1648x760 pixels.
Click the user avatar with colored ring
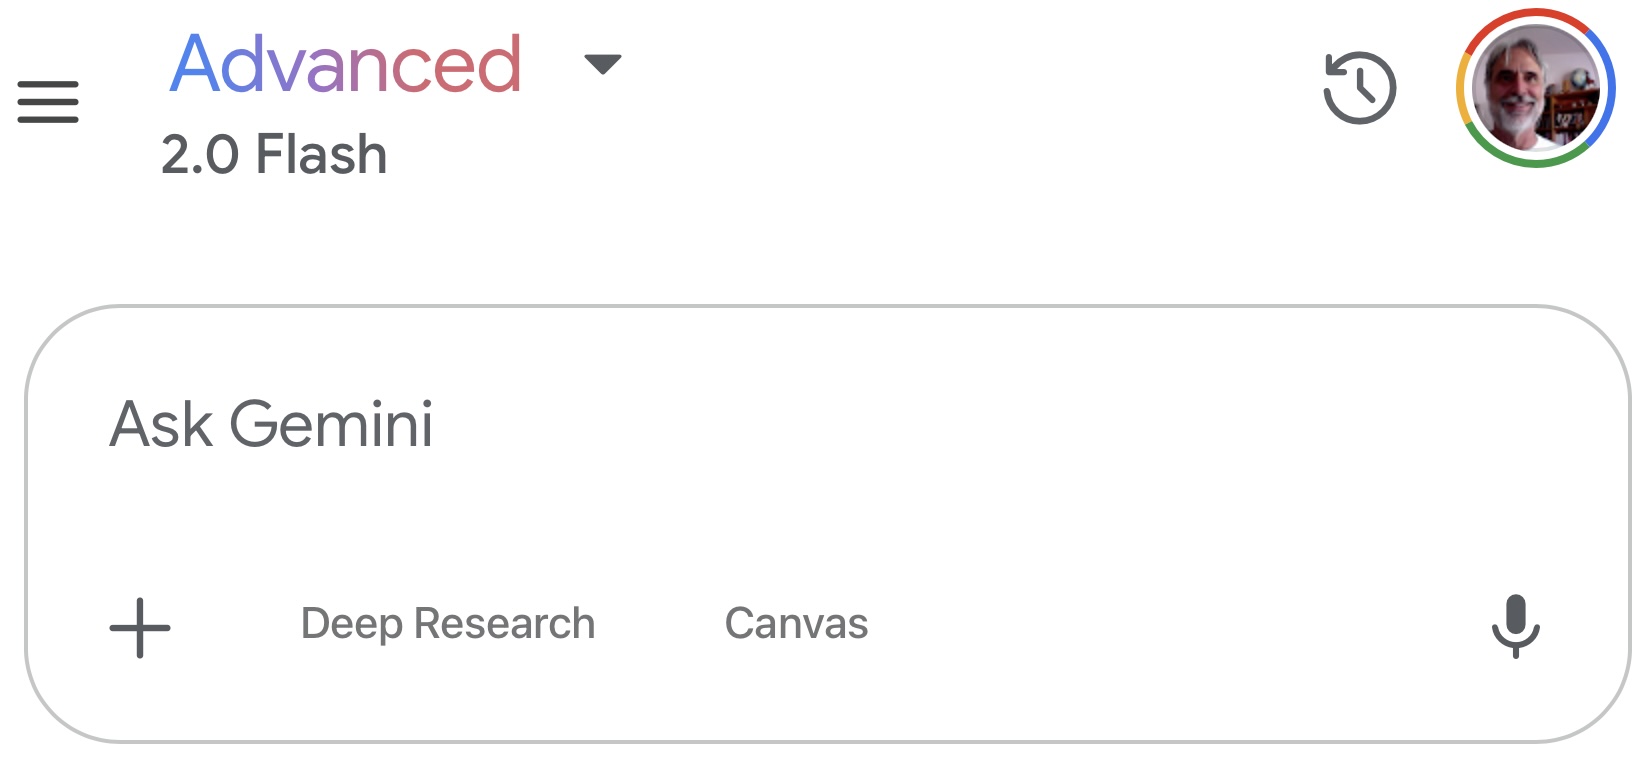1535,88
